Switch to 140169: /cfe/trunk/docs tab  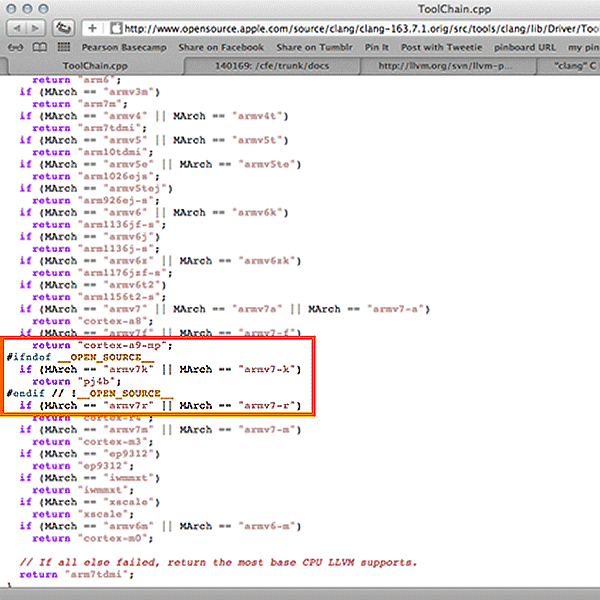click(272, 66)
